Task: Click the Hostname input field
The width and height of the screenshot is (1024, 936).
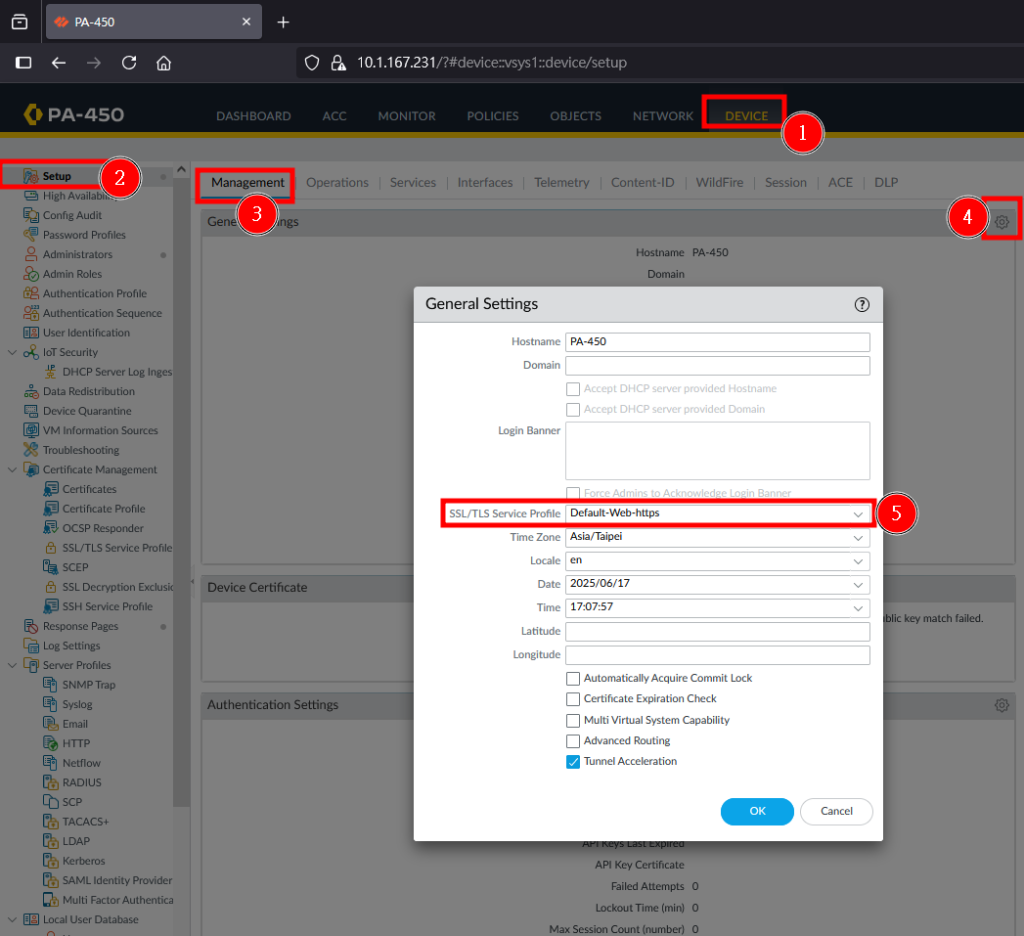Action: 717,342
